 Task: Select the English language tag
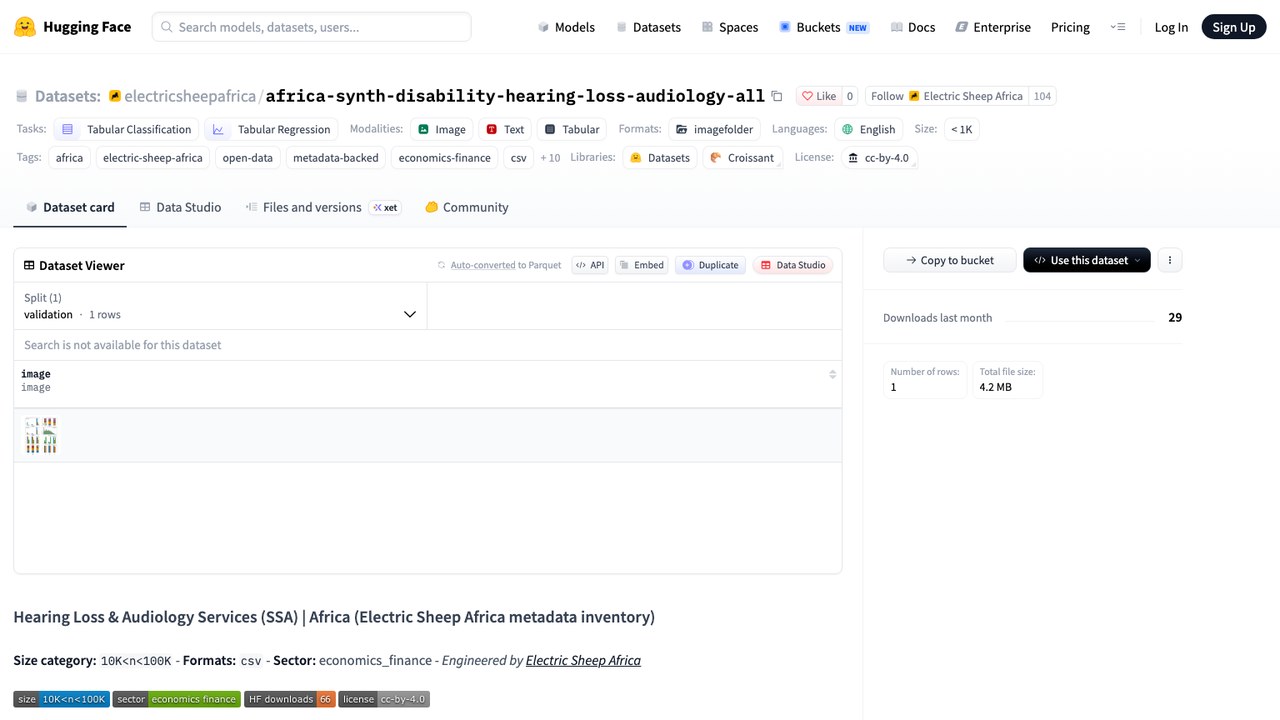point(868,129)
